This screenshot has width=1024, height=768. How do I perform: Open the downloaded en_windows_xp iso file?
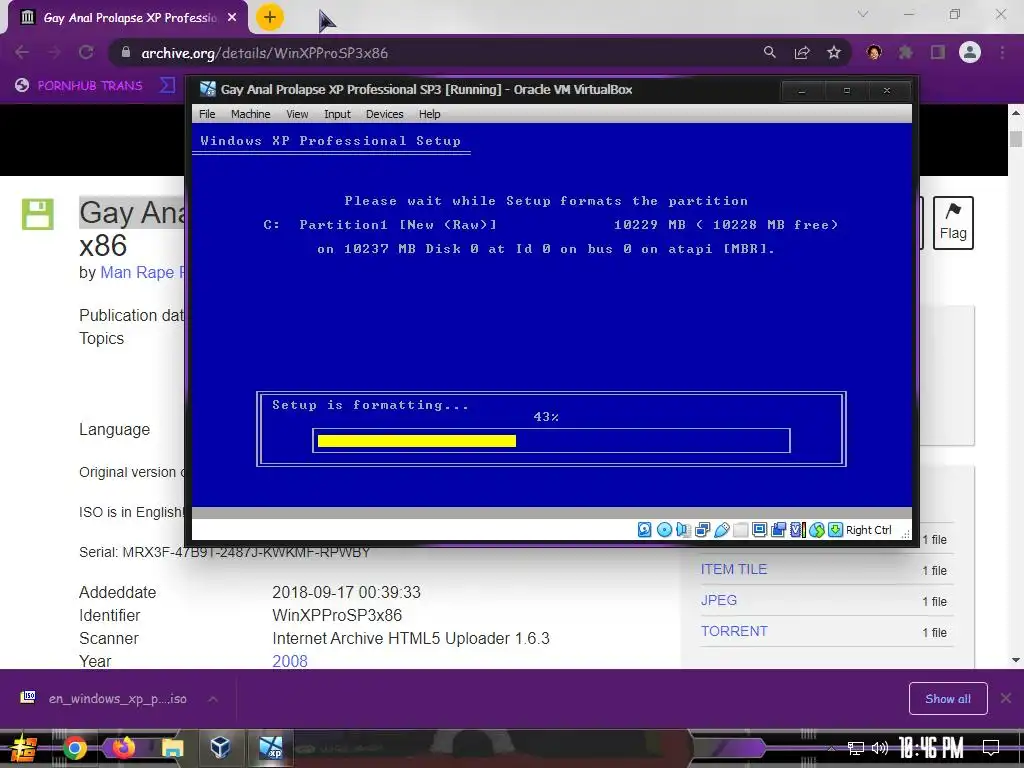click(104, 699)
